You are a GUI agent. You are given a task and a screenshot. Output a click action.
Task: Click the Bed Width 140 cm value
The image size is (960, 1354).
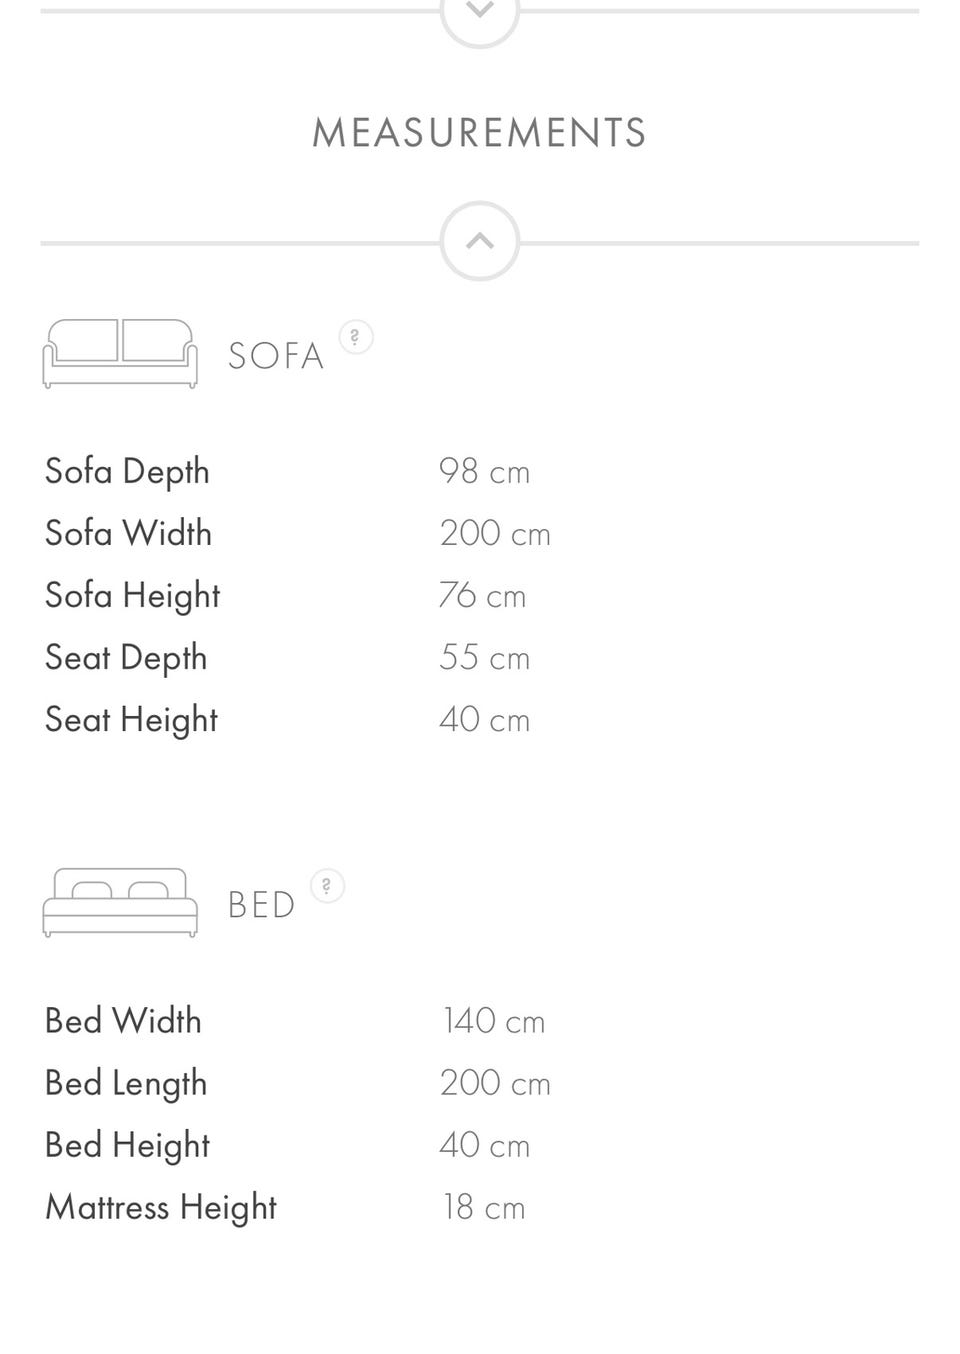point(493,1021)
